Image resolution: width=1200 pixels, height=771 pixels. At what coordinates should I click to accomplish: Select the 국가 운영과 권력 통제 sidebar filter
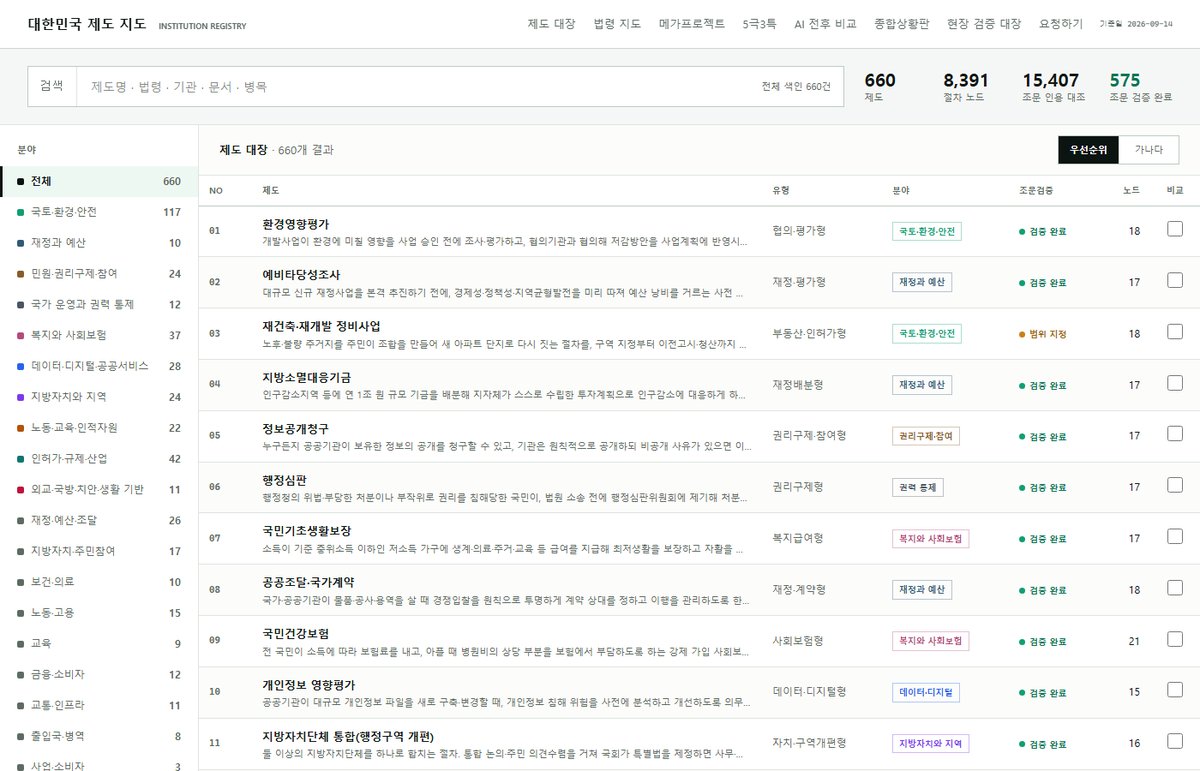tap(99, 304)
